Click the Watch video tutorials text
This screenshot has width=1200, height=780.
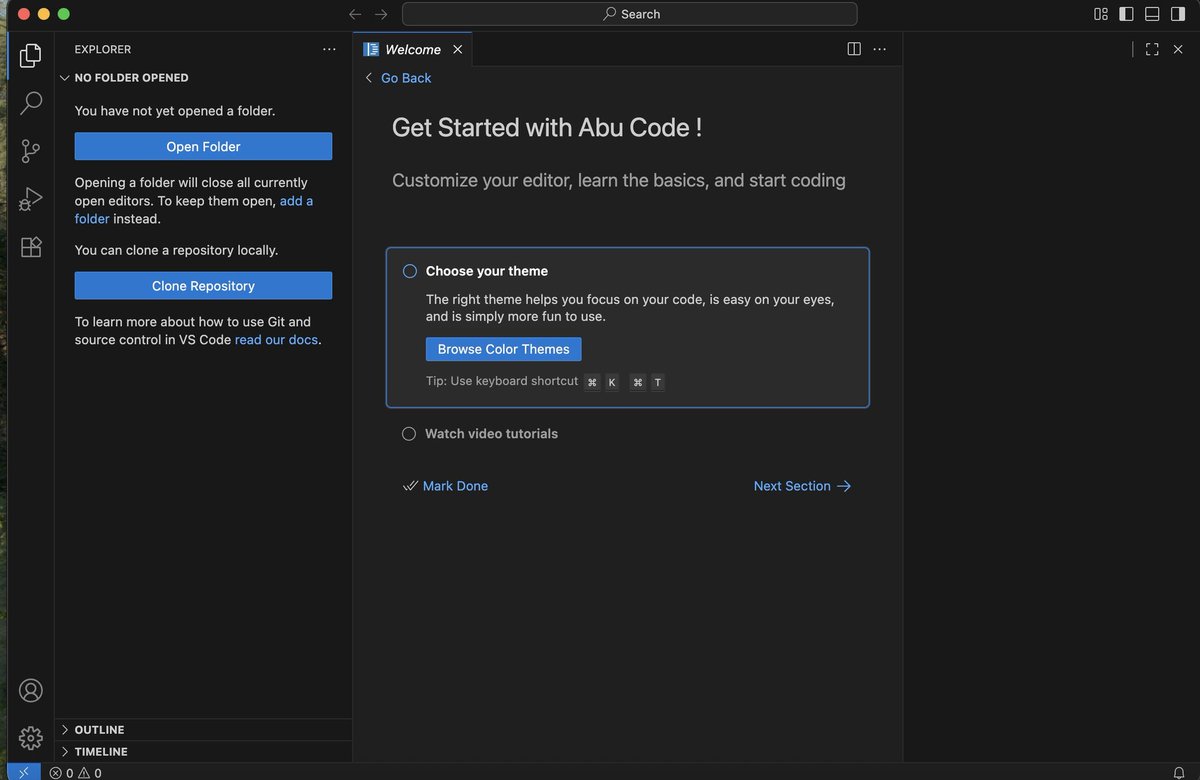click(x=491, y=434)
